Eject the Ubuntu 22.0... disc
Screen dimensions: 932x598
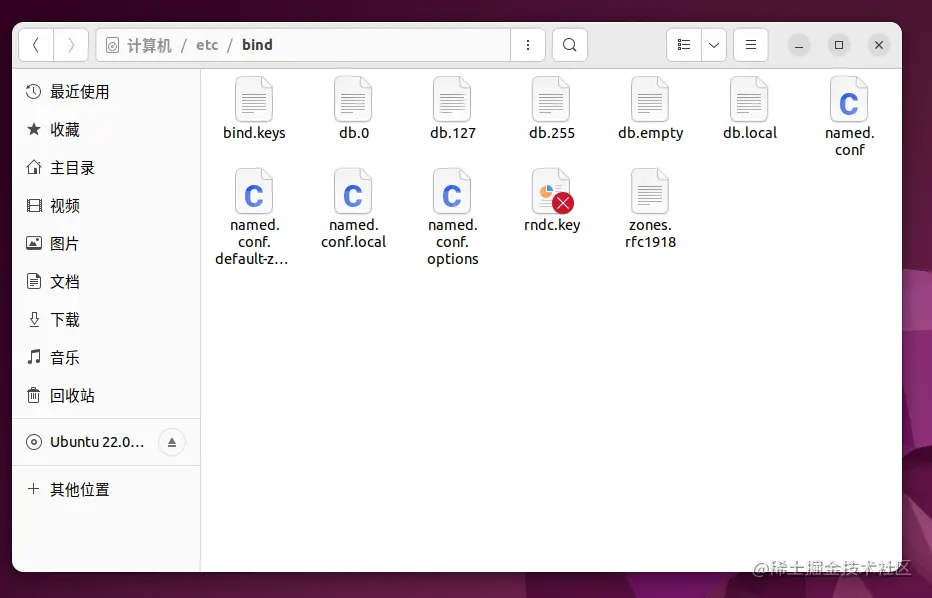pos(172,442)
